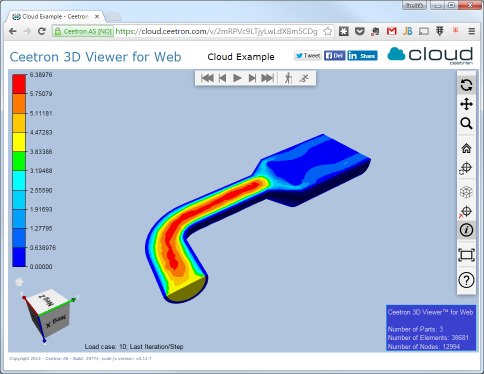Open the Chrome hamburger menu
Viewport: 484px width, 374px height.
click(471, 31)
